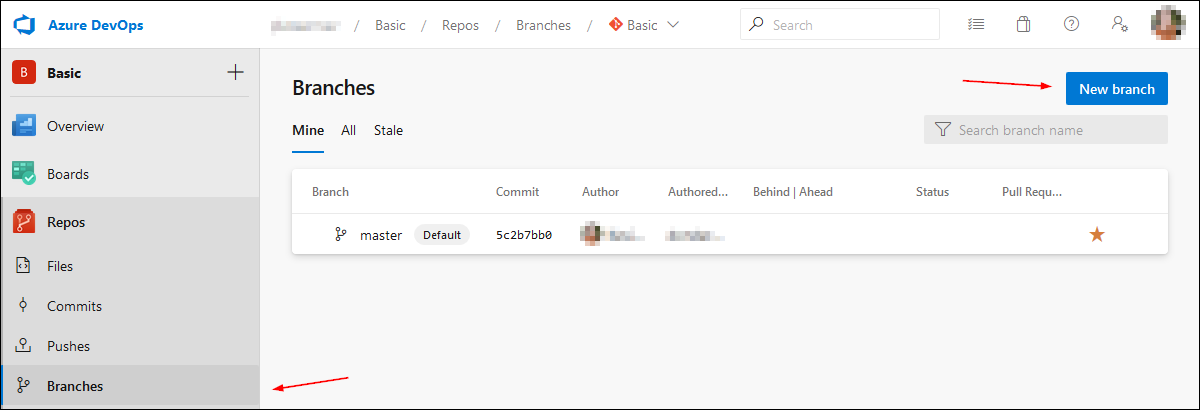Switch to the Stale tab

point(388,130)
